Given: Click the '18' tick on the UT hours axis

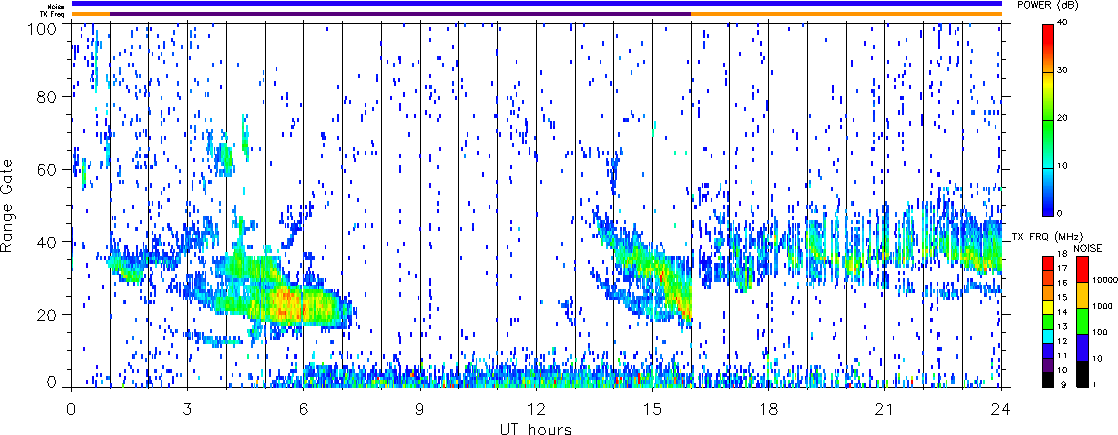Looking at the screenshot, I should 769,408.
